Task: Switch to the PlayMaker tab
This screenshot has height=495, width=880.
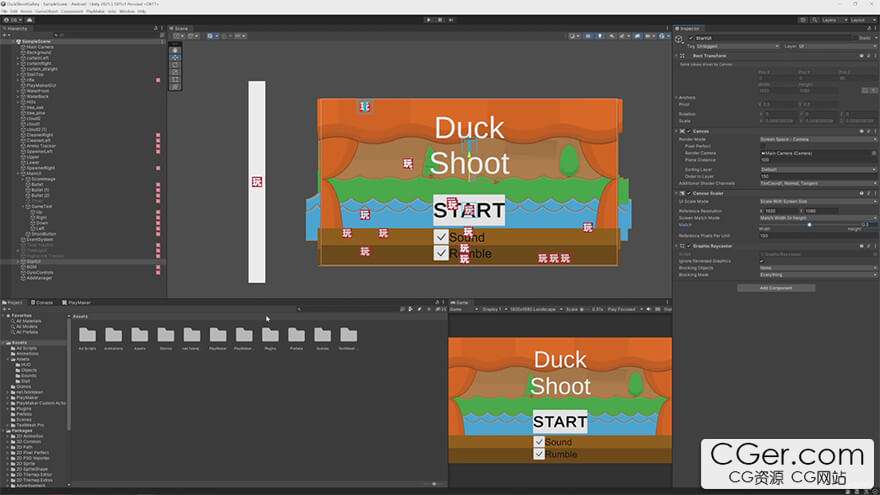Action: (76, 302)
